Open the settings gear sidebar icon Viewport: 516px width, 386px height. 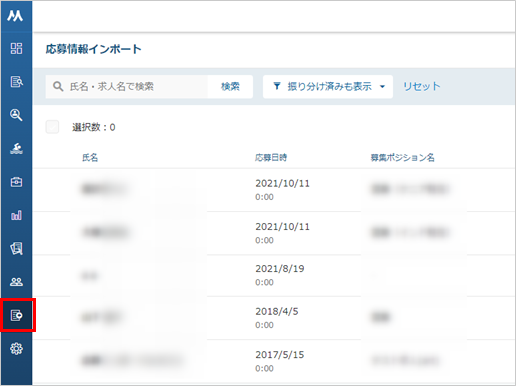[16, 349]
